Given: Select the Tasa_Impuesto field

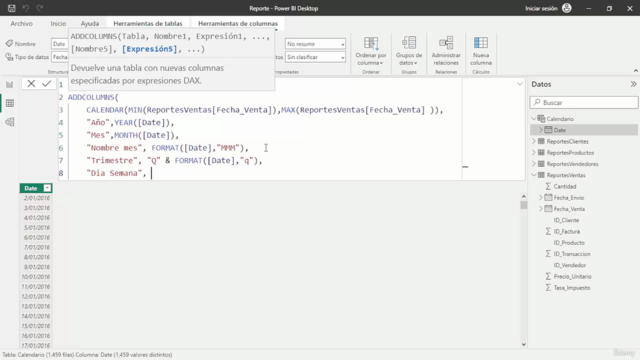Looking at the screenshot, I should coord(572,288).
